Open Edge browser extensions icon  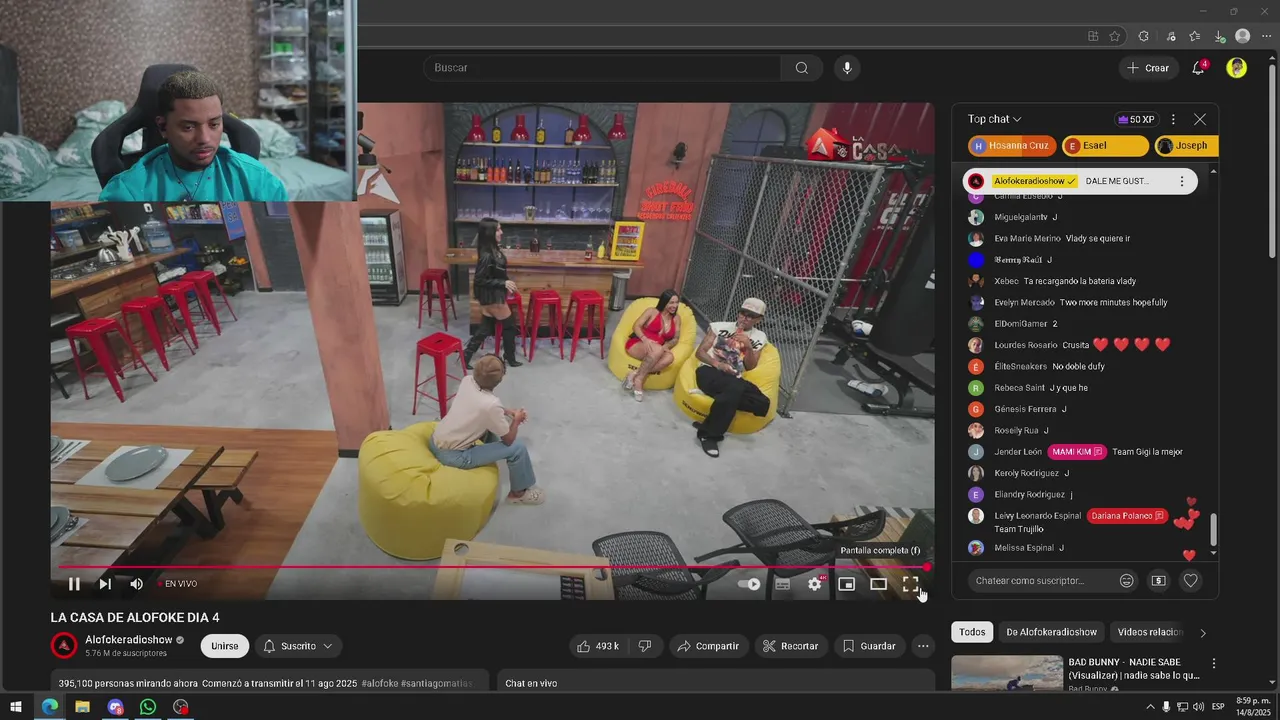[x=1143, y=36]
